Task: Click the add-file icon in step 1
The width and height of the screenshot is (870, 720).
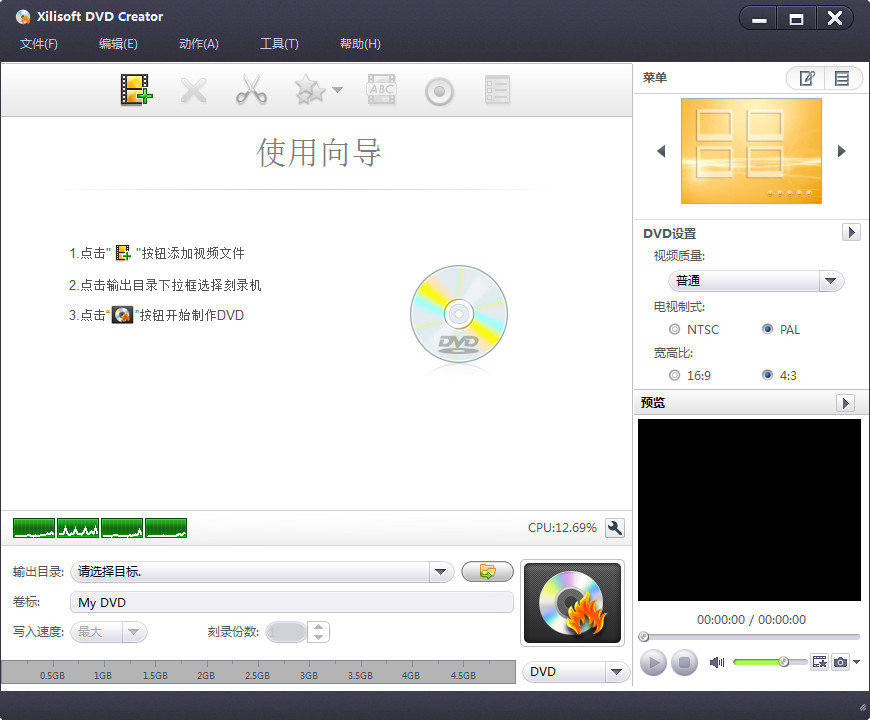Action: 123,253
